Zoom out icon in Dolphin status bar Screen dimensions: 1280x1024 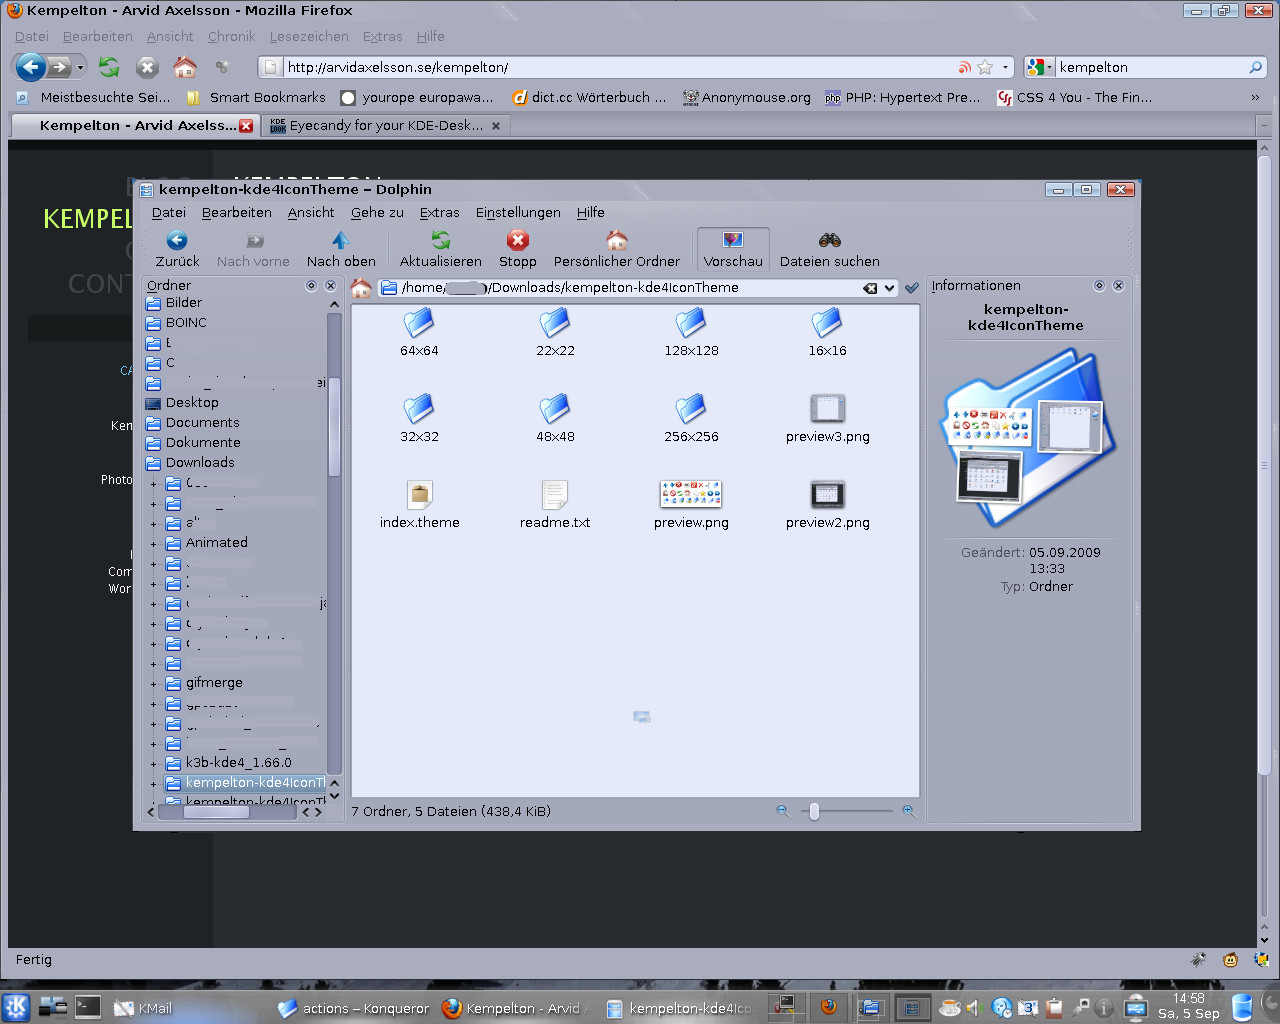[x=782, y=811]
